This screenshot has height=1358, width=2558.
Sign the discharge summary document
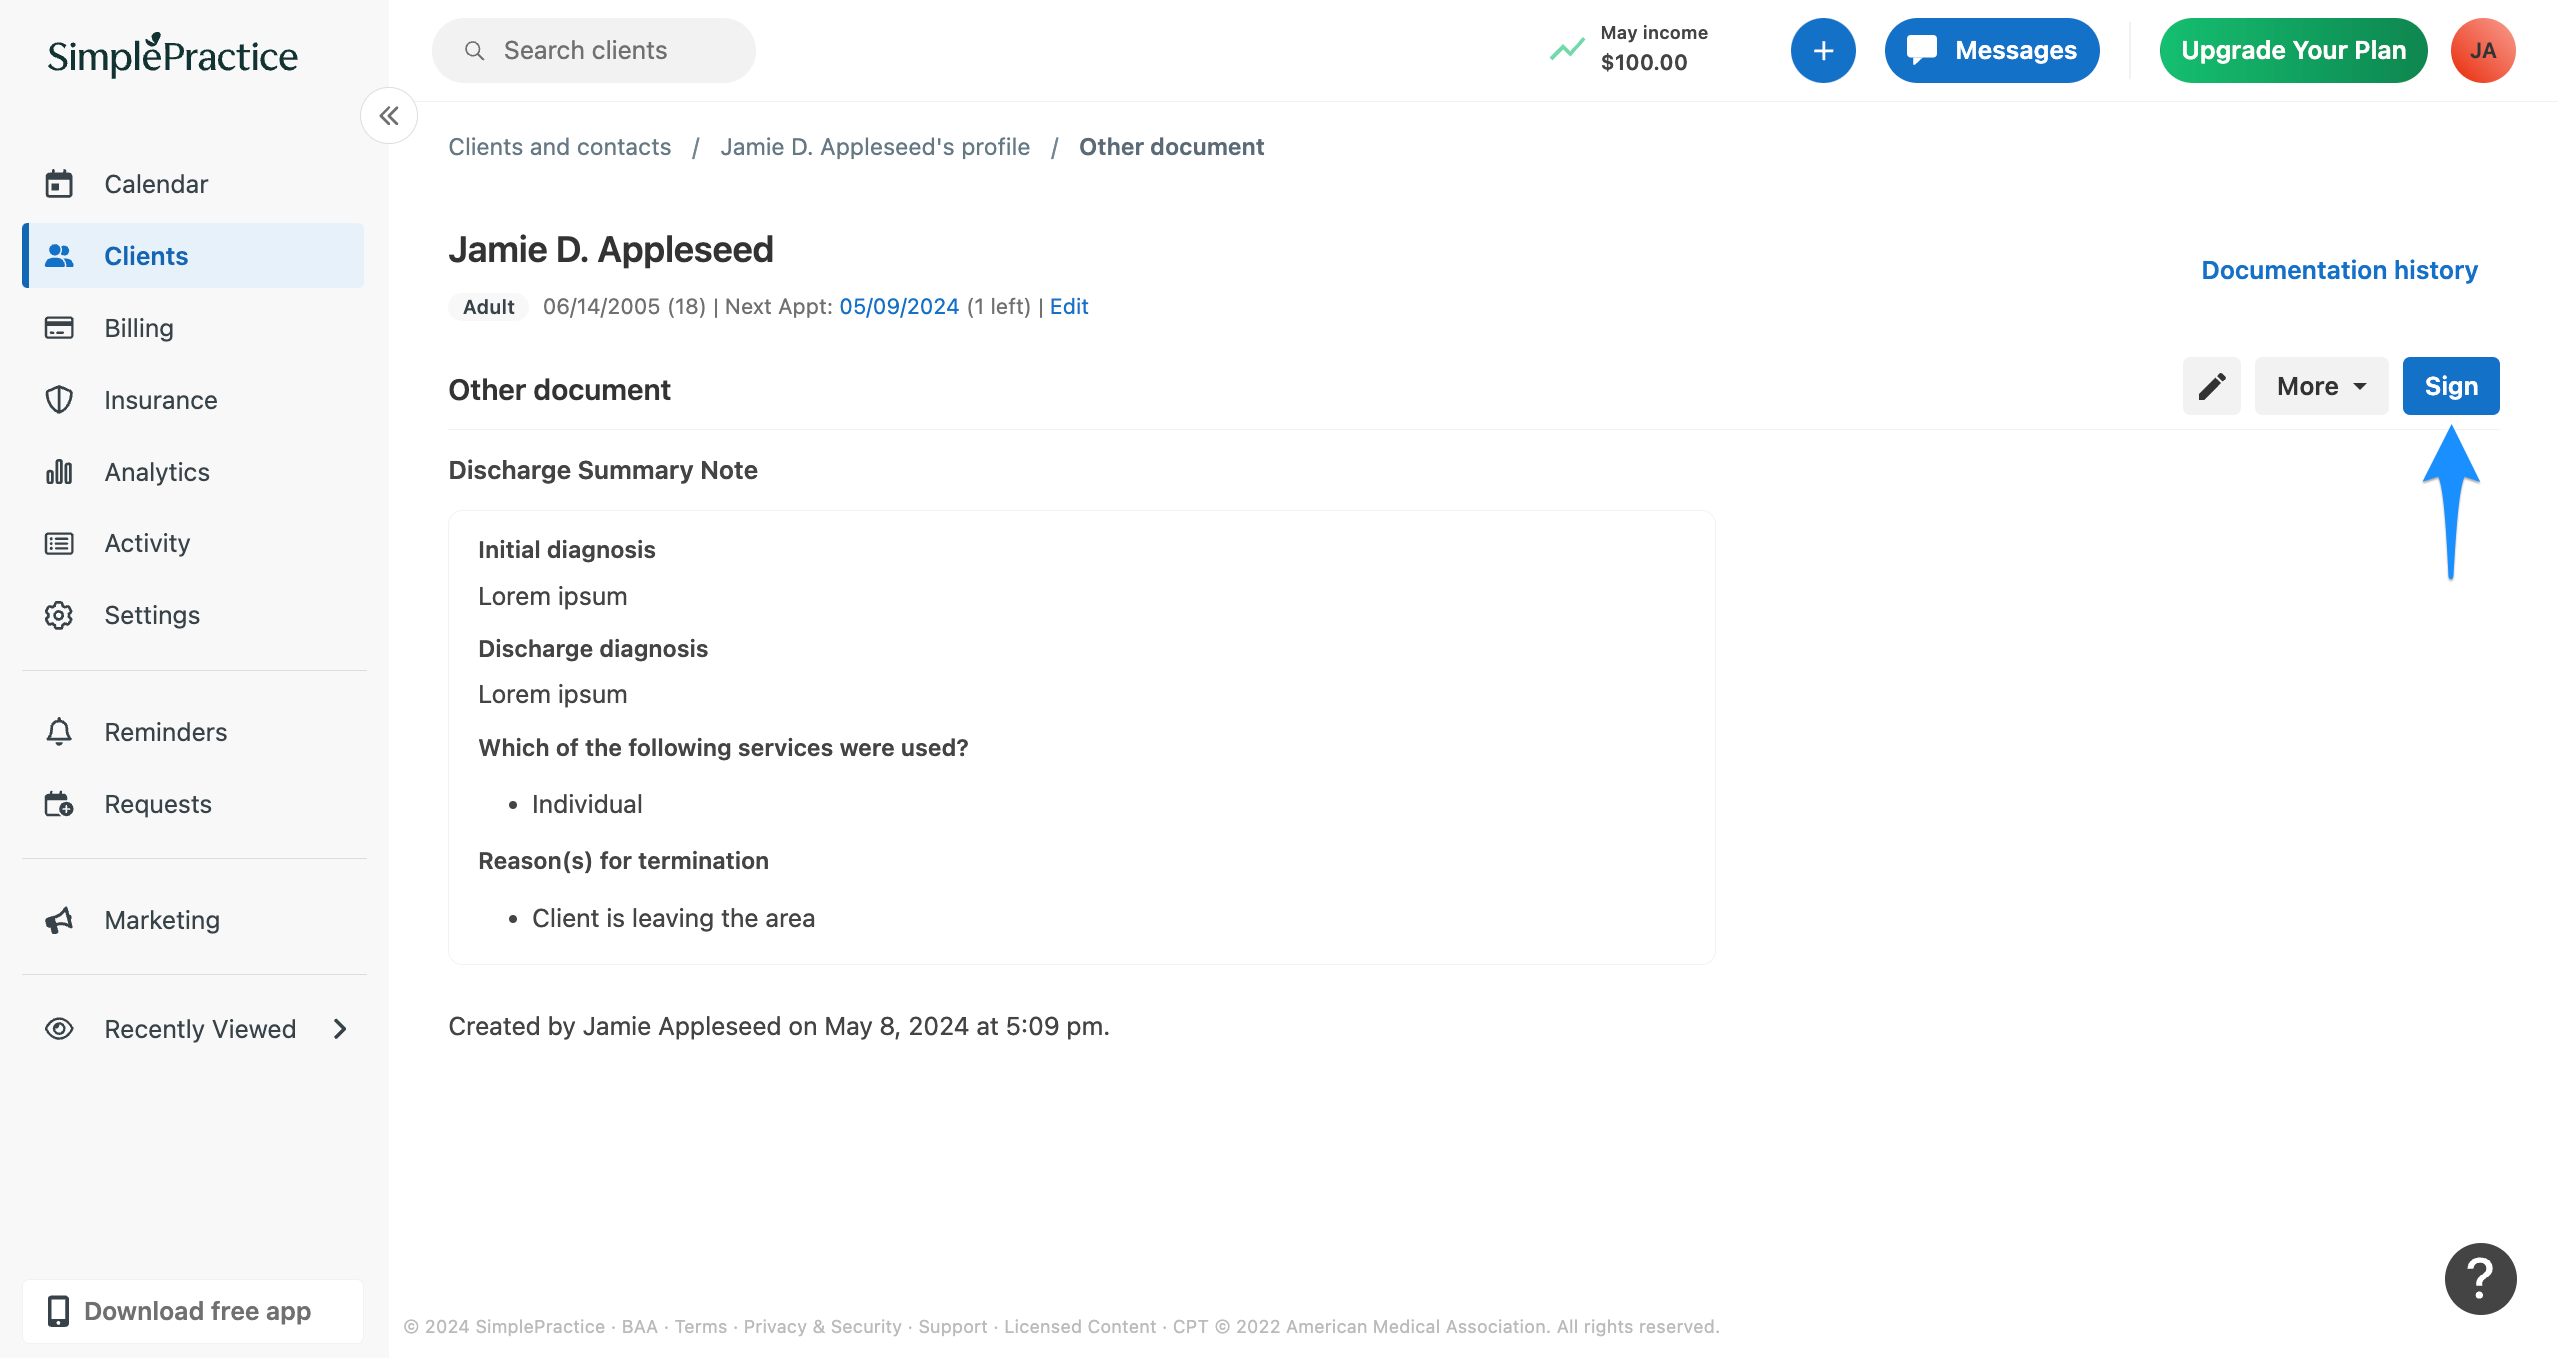tap(2450, 386)
